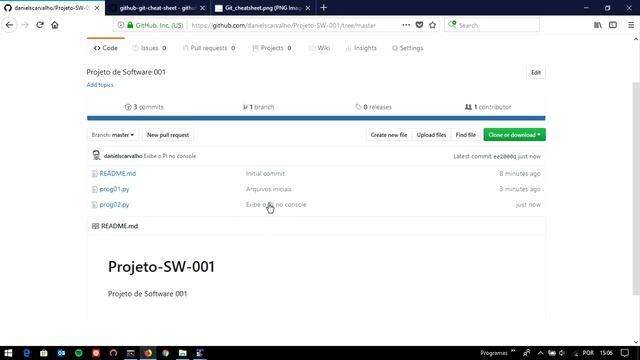The image size is (640, 360).
Task: Open the prog01.py file
Action: tap(114, 189)
